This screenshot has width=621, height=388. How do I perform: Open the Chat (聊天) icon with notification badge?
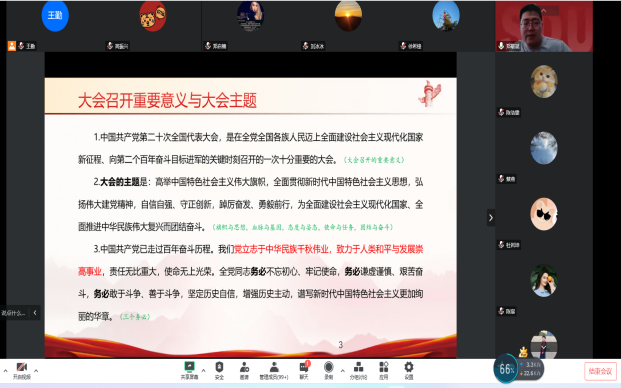coord(304,371)
